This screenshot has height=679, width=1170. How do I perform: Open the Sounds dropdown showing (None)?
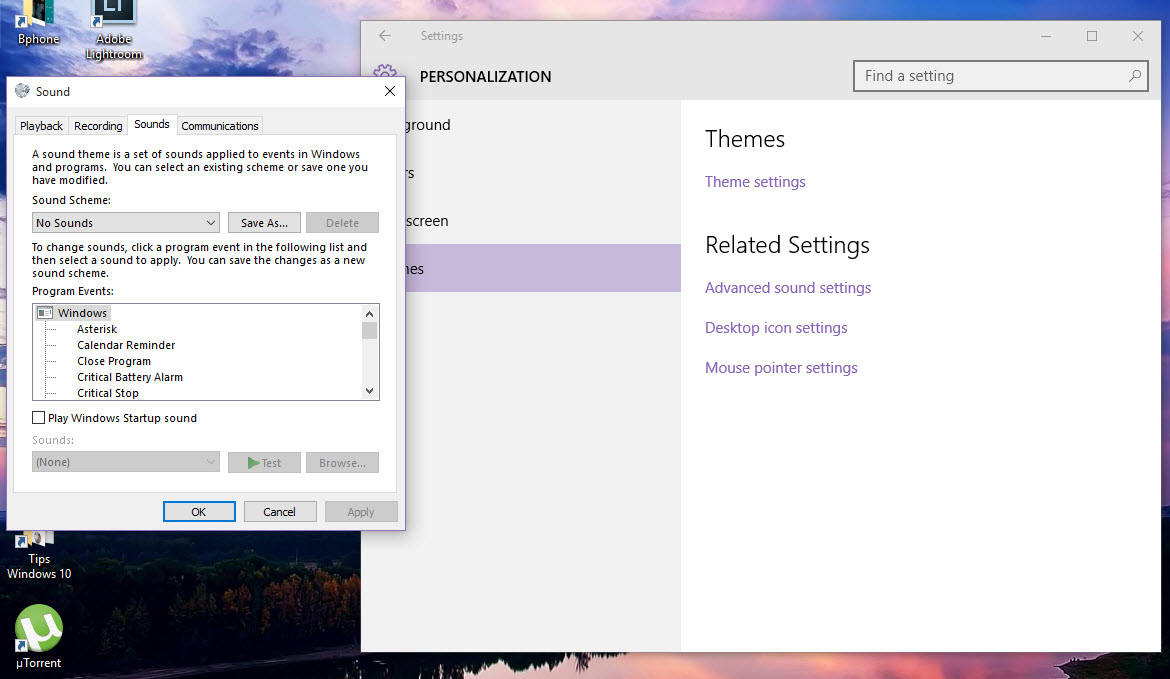(x=211, y=462)
